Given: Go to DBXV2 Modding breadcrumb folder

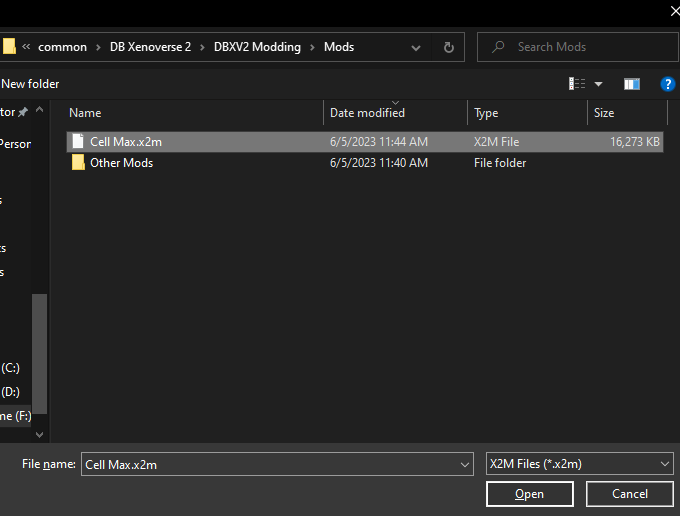Looking at the screenshot, I should tap(257, 47).
